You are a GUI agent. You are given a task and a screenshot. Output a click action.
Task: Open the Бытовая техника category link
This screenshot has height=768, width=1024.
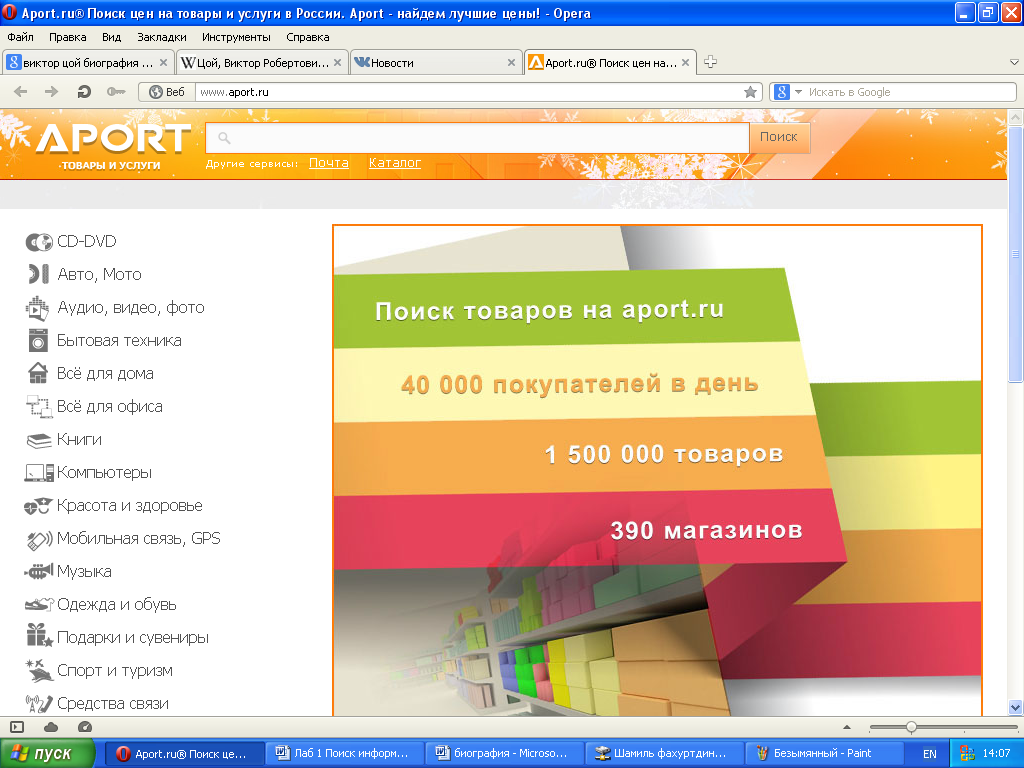point(119,341)
